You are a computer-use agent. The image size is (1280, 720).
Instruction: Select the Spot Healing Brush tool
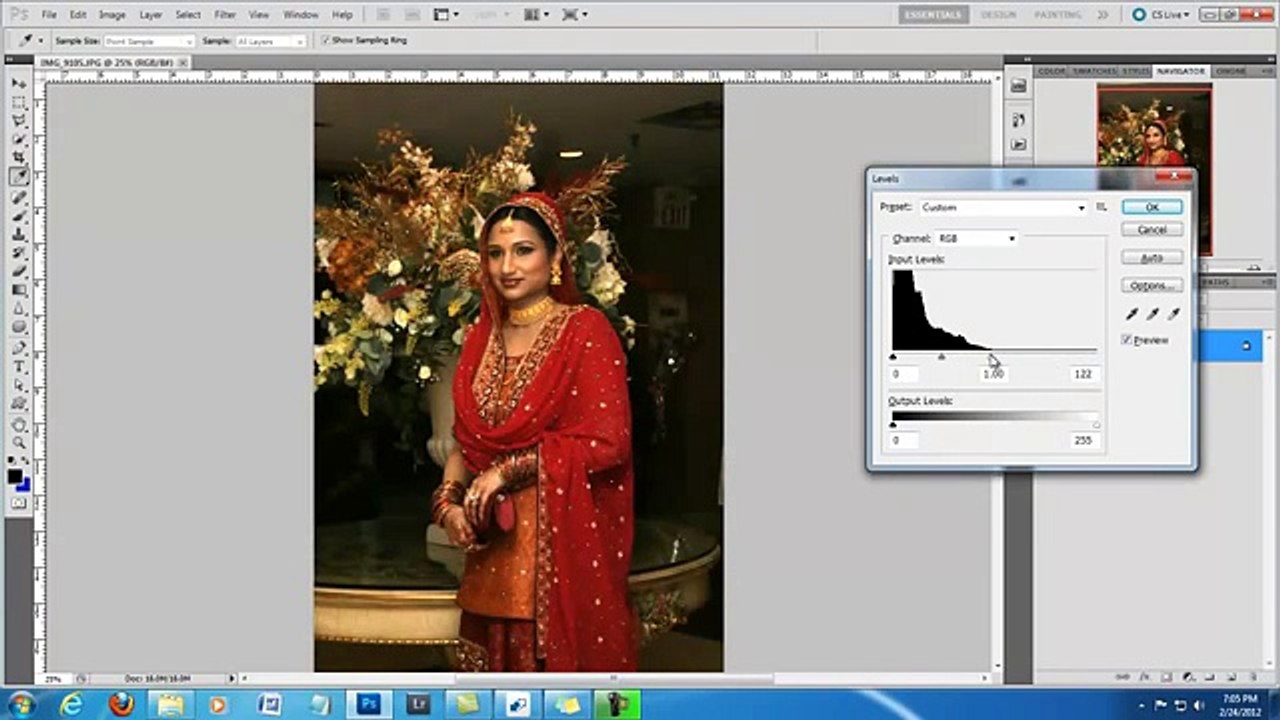(19, 197)
